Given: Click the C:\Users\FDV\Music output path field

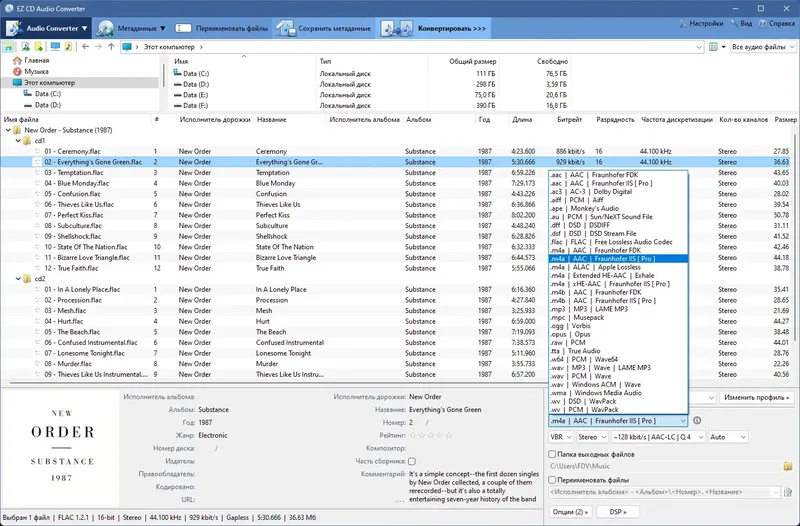Looking at the screenshot, I should pyautogui.click(x=665, y=466).
